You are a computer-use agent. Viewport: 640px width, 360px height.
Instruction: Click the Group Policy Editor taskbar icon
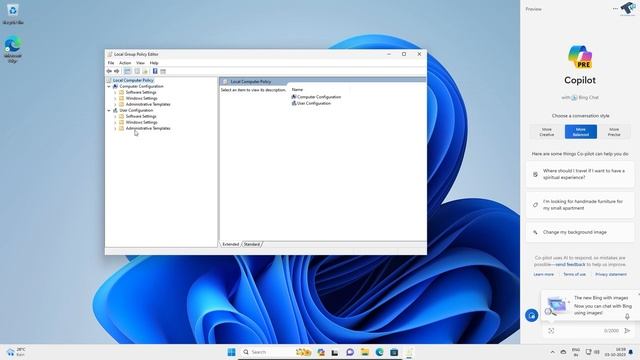click(409, 352)
